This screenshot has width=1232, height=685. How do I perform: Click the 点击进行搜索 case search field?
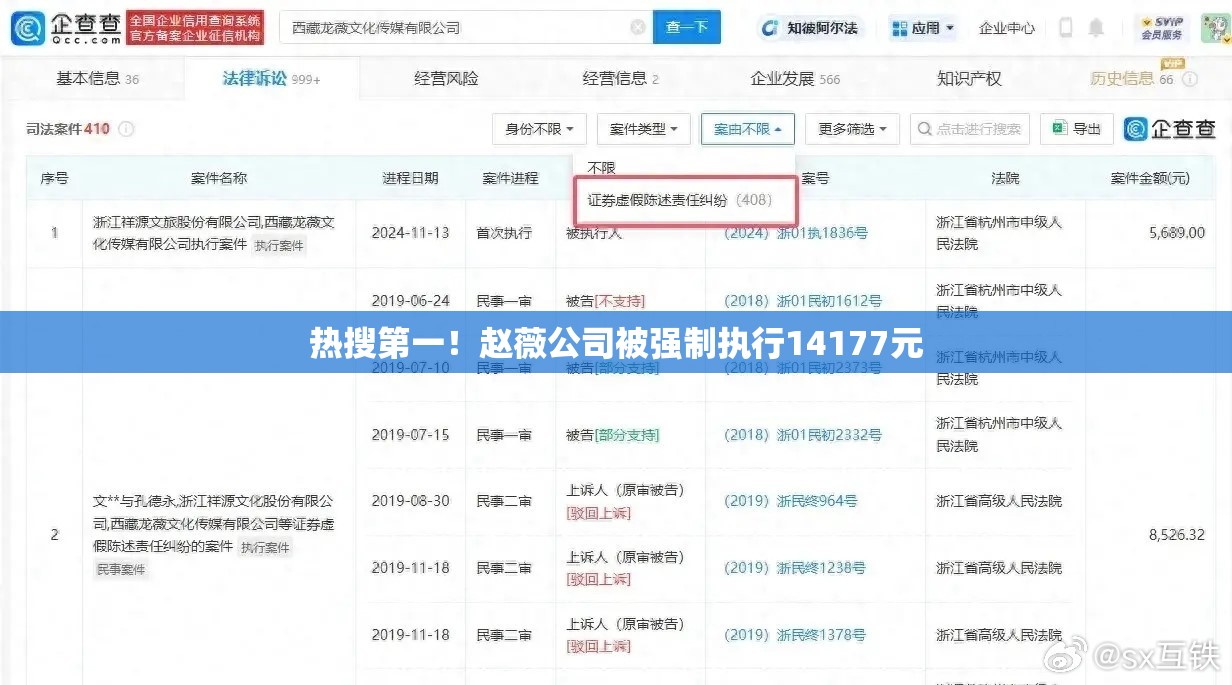click(x=970, y=129)
